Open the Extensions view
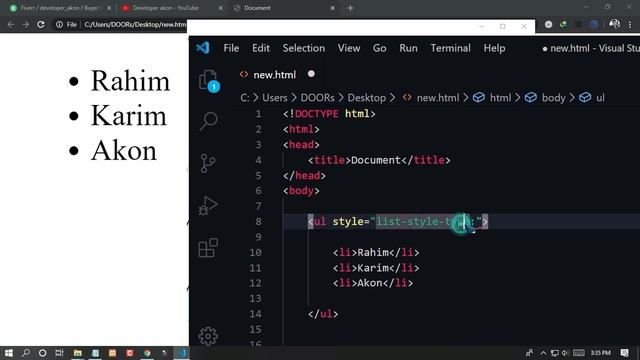This screenshot has width=640, height=360. [208, 248]
